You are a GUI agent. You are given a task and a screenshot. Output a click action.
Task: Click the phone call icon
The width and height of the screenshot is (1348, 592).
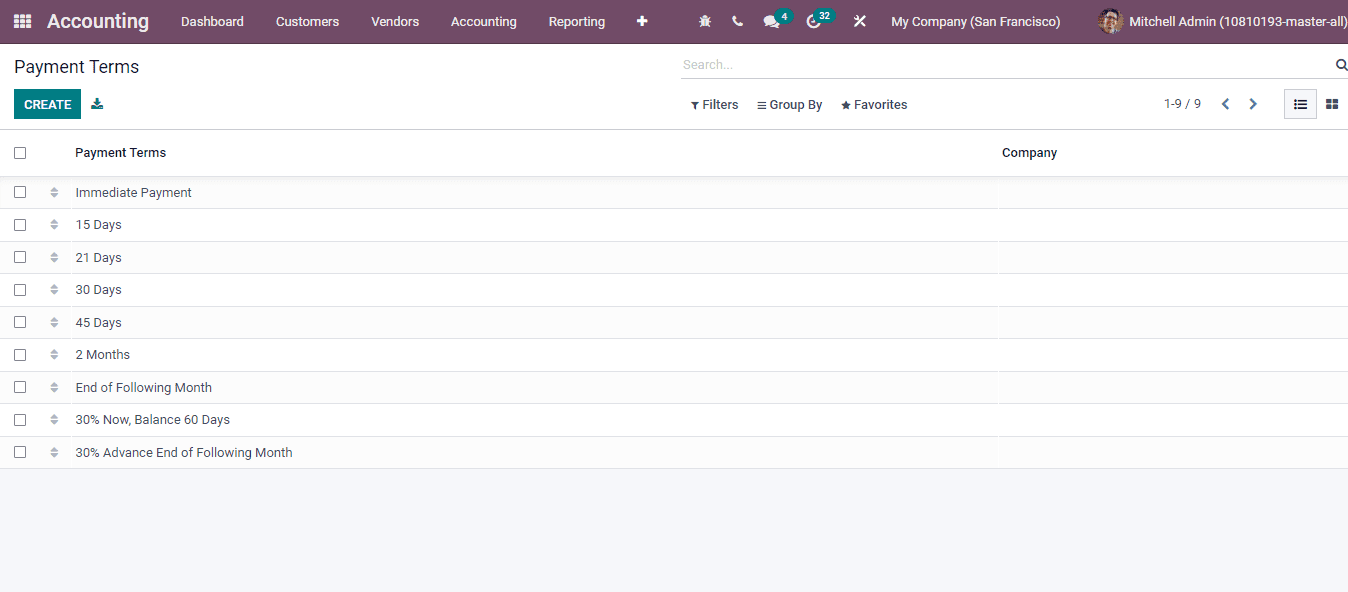pyautogui.click(x=737, y=21)
